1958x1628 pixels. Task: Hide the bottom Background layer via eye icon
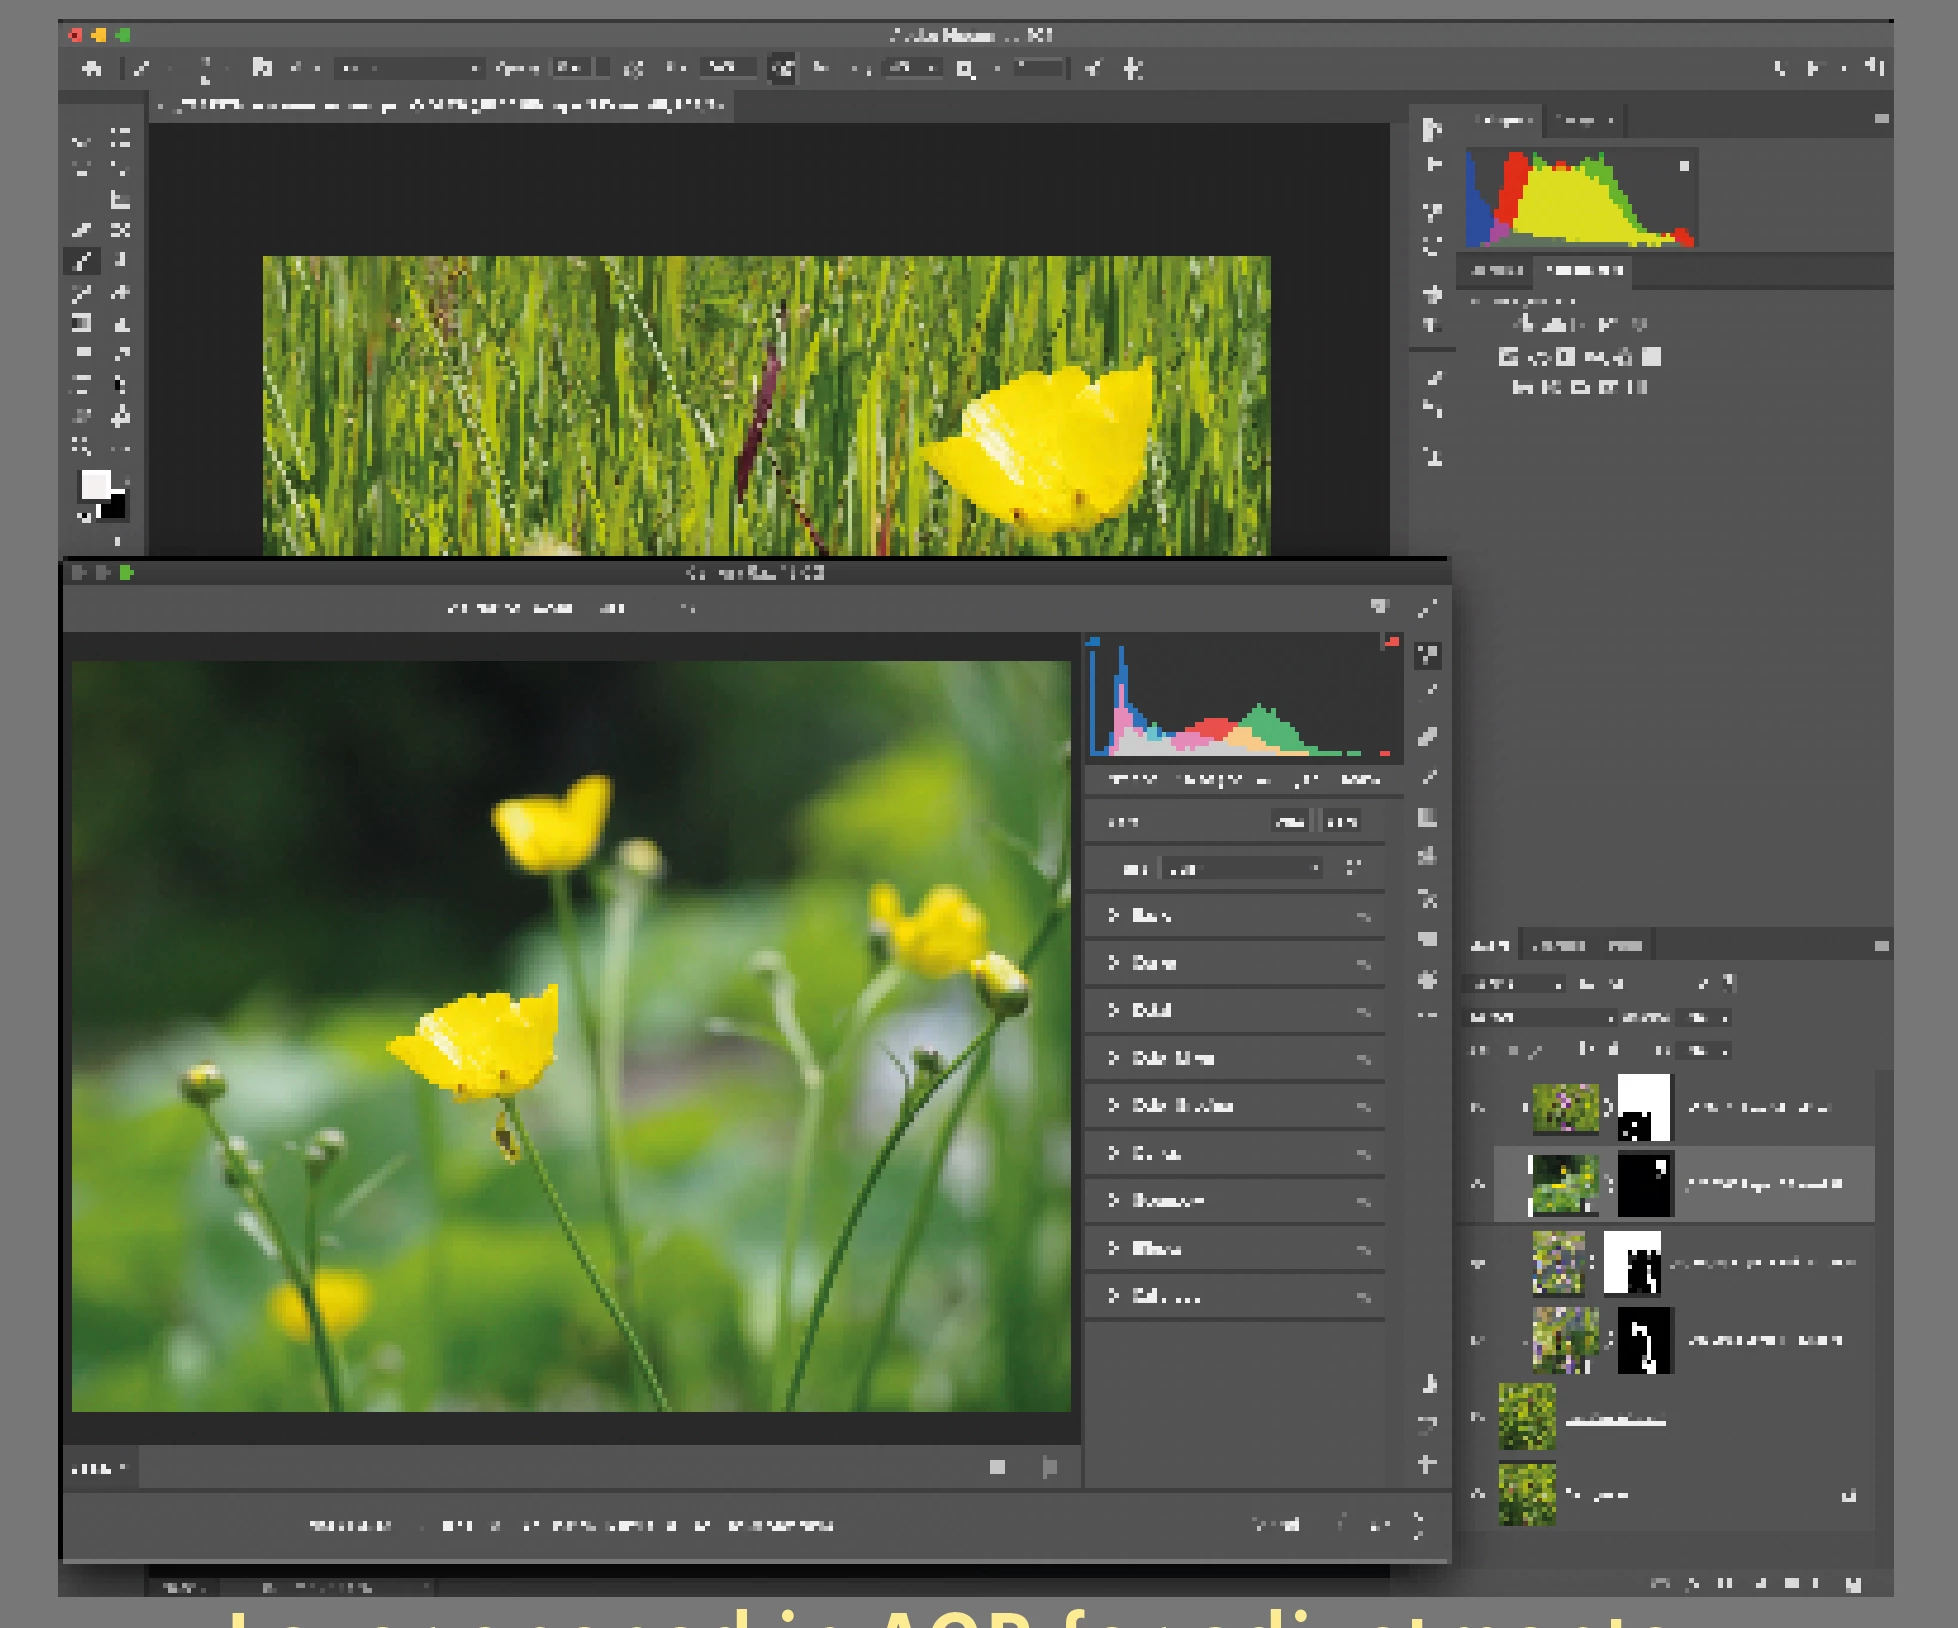click(1478, 1494)
